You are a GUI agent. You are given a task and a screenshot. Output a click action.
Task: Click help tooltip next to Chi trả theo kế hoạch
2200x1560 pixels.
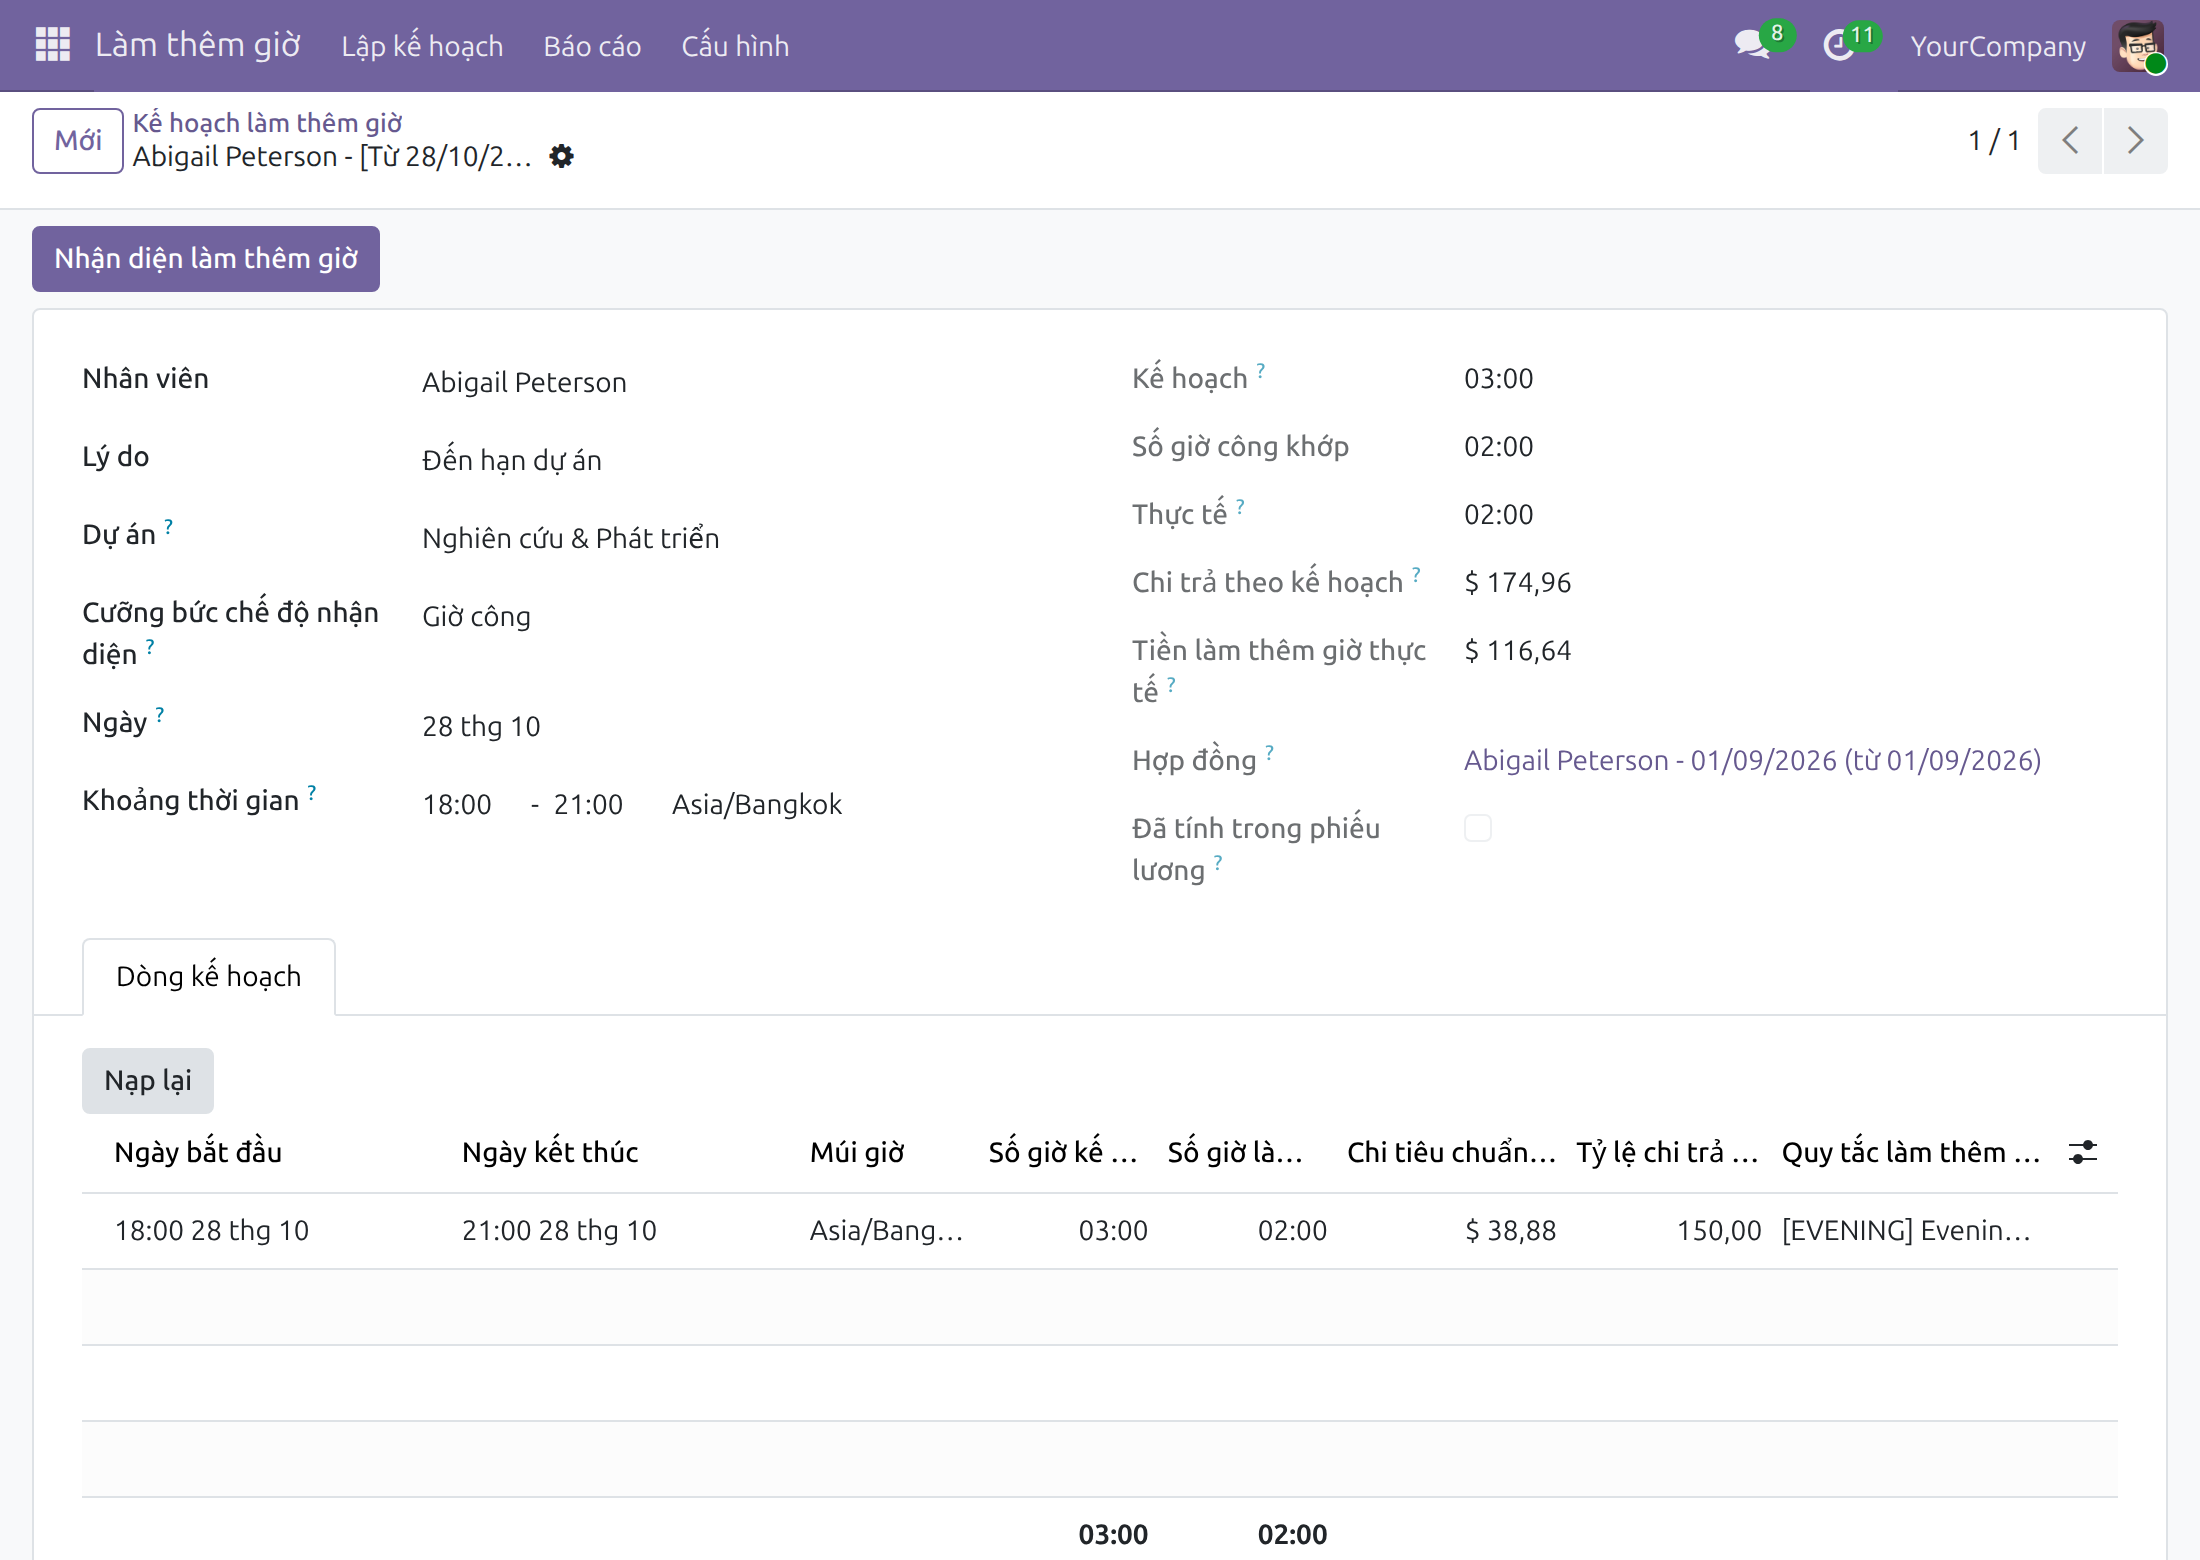coord(1416,574)
